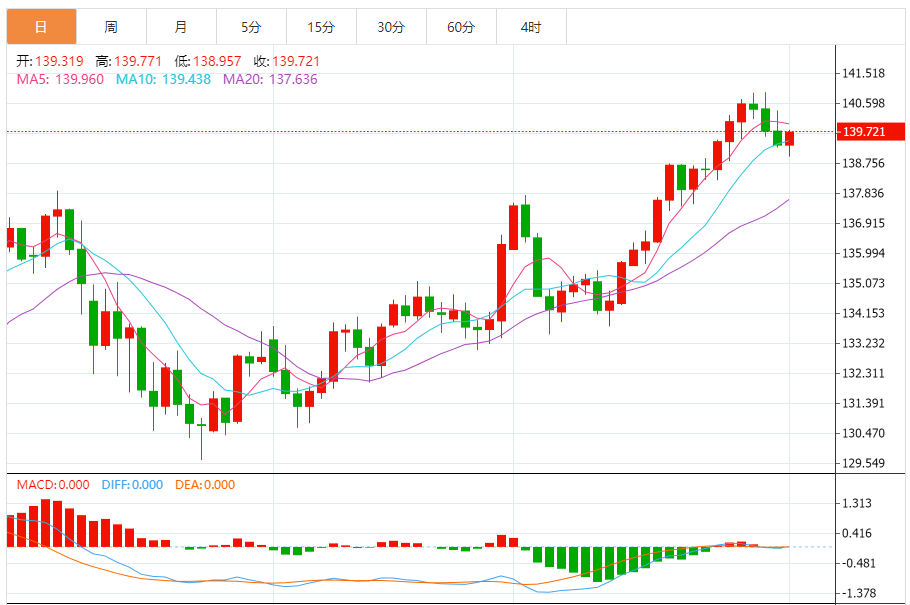
Task: Click the latest red candlestick at chart end
Action: point(789,139)
